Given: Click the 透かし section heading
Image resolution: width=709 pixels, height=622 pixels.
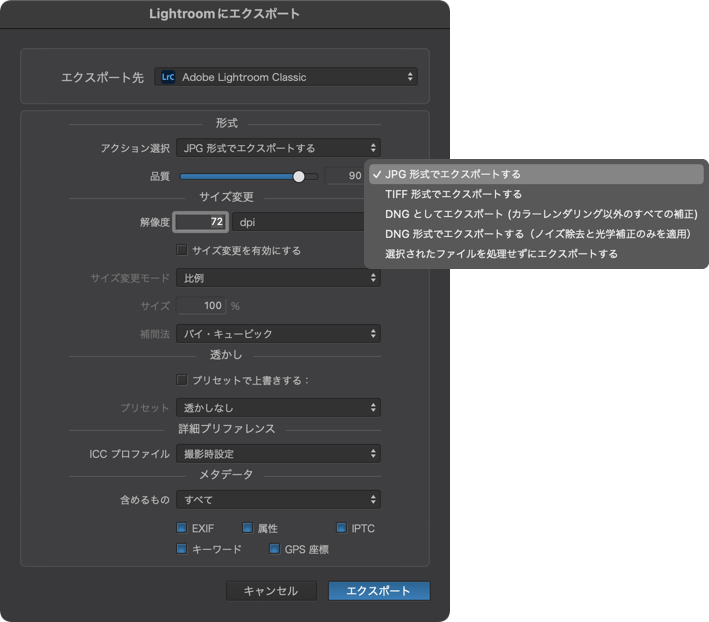Looking at the screenshot, I should pos(226,355).
